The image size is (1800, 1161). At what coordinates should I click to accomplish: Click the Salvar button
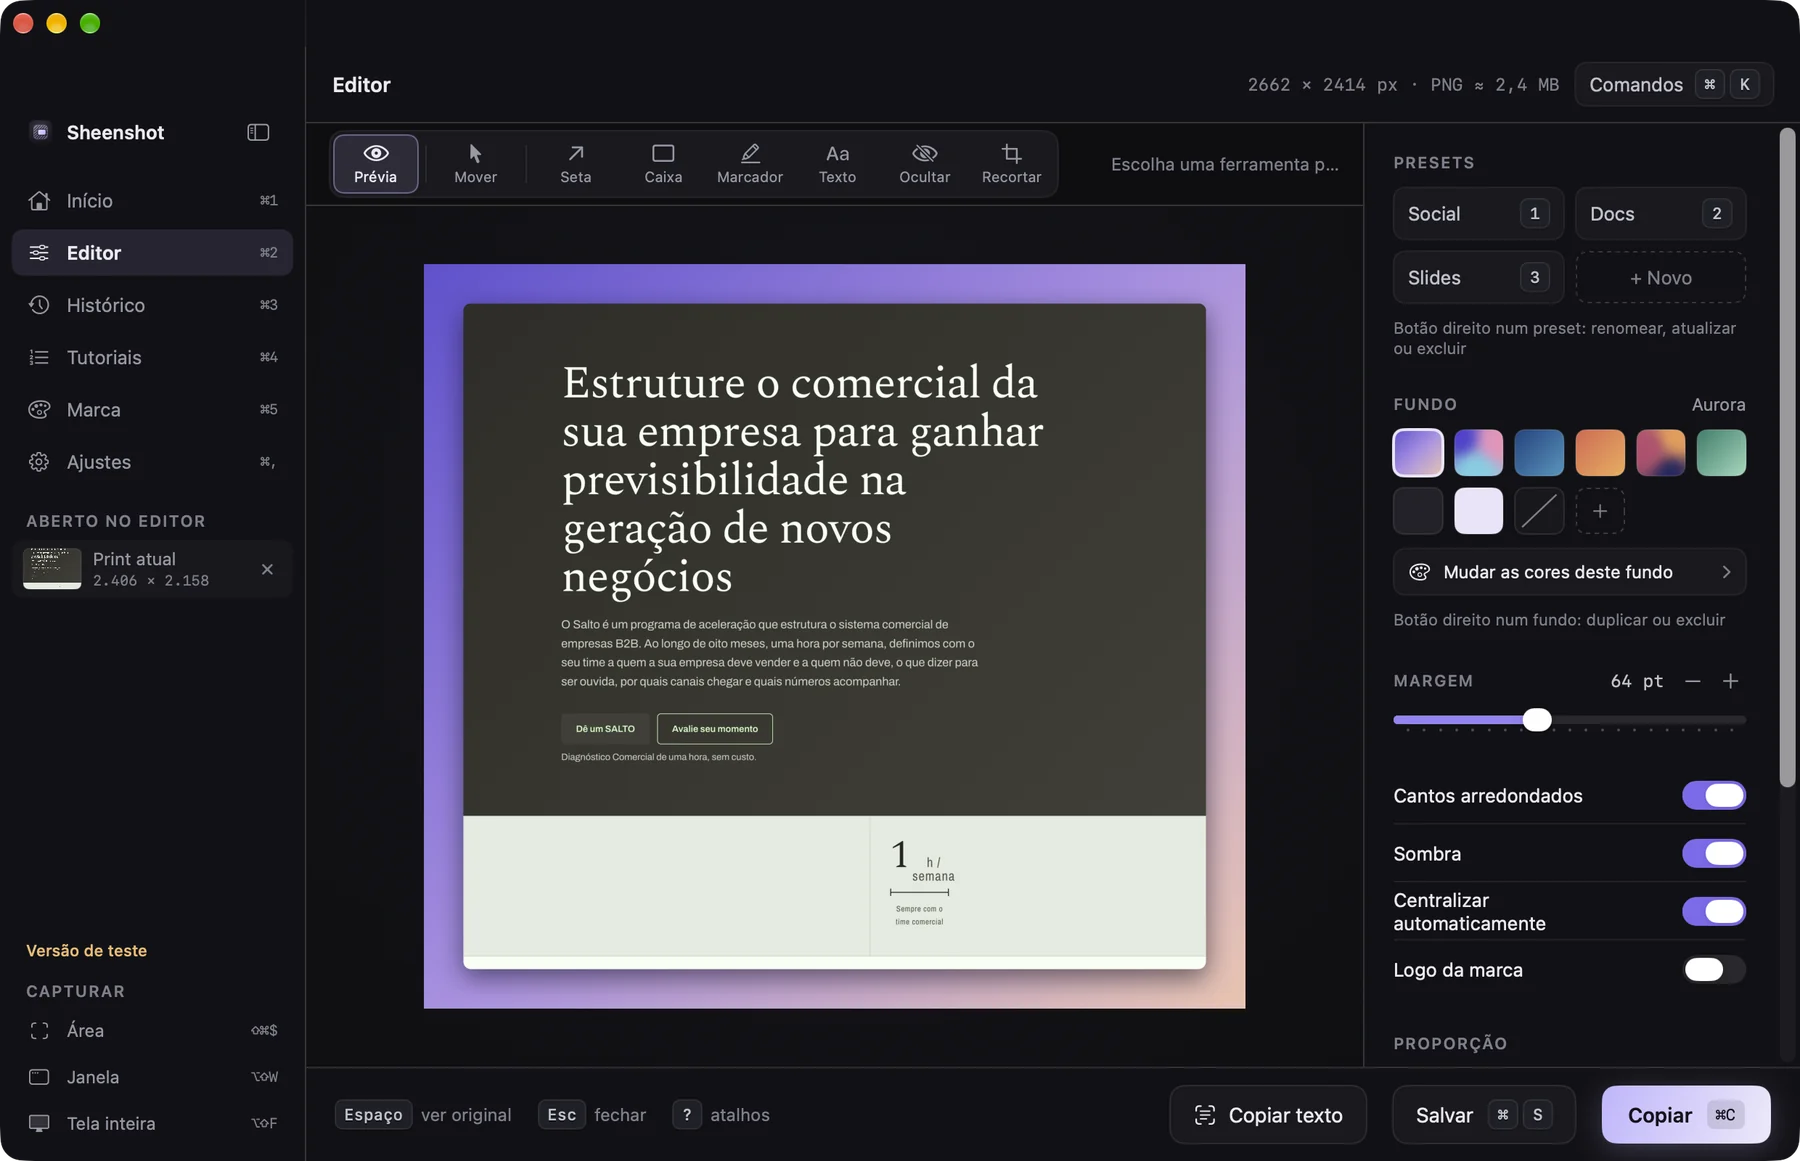pos(1484,1114)
